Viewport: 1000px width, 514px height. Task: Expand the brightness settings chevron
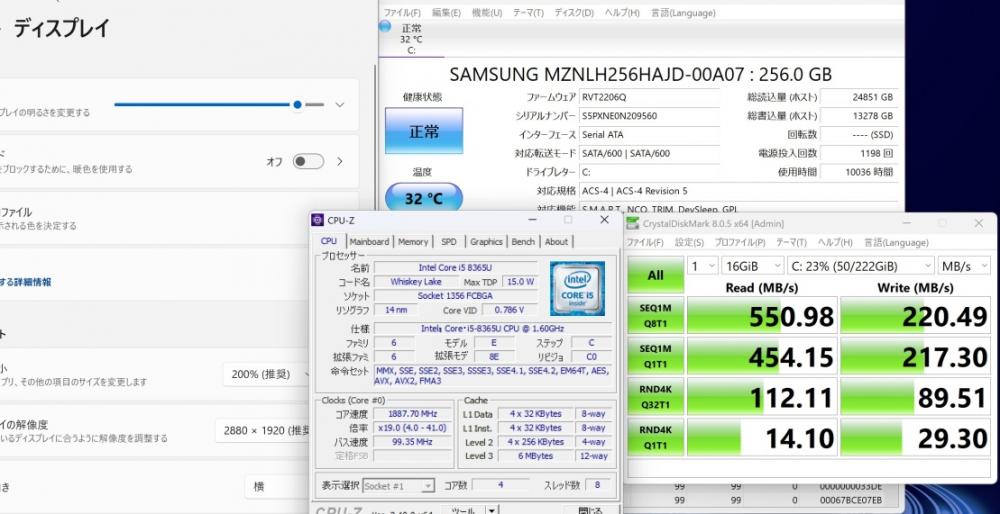point(340,105)
